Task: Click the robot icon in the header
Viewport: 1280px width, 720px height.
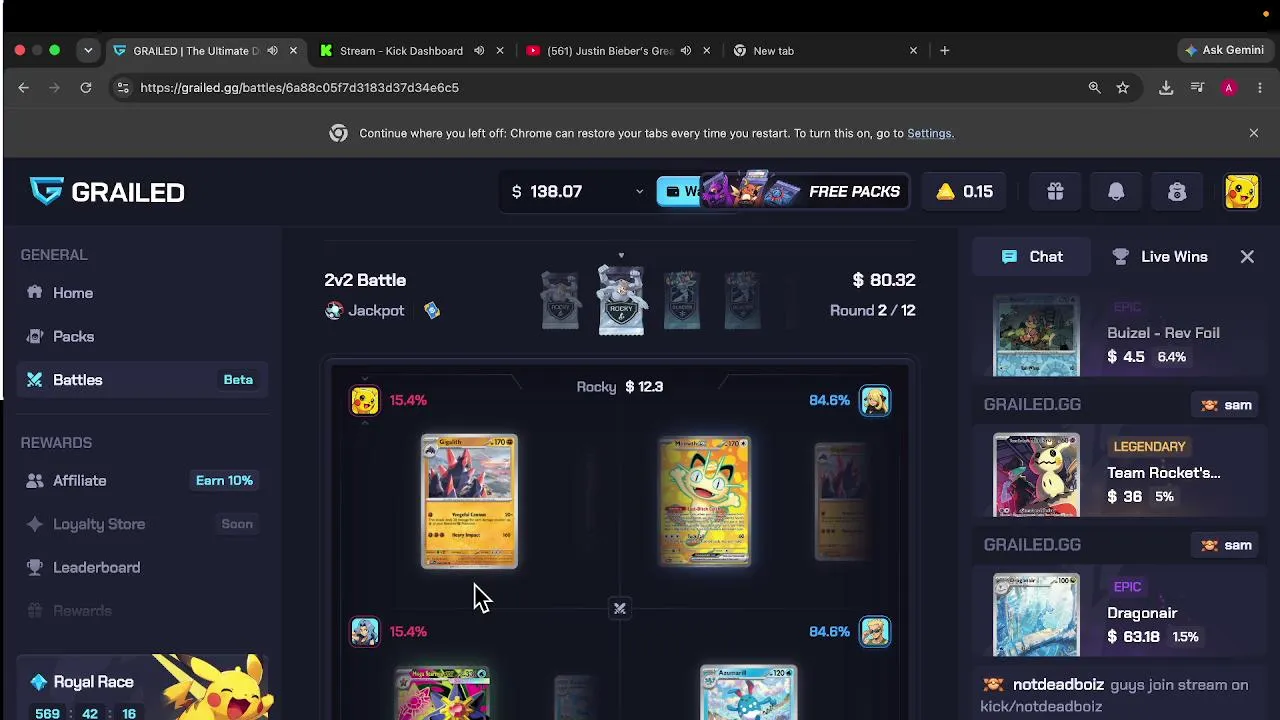Action: 1177,191
